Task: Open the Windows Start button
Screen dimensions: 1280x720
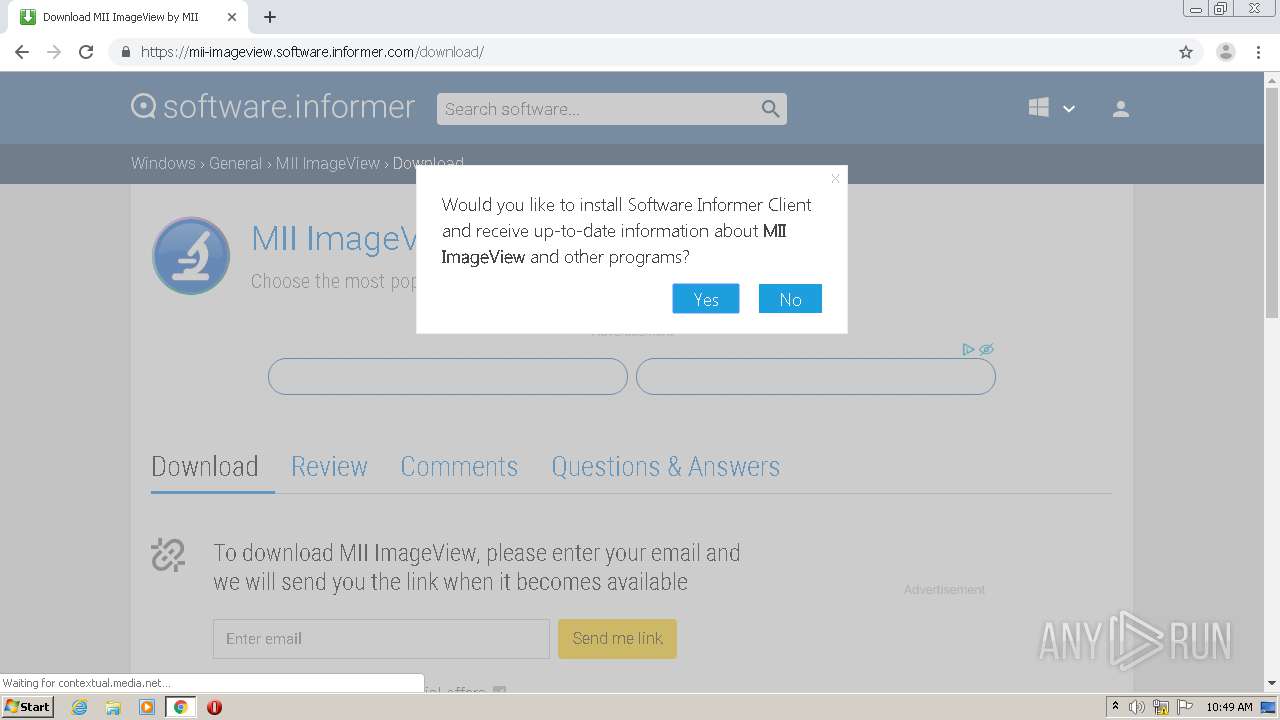Action: 27,707
